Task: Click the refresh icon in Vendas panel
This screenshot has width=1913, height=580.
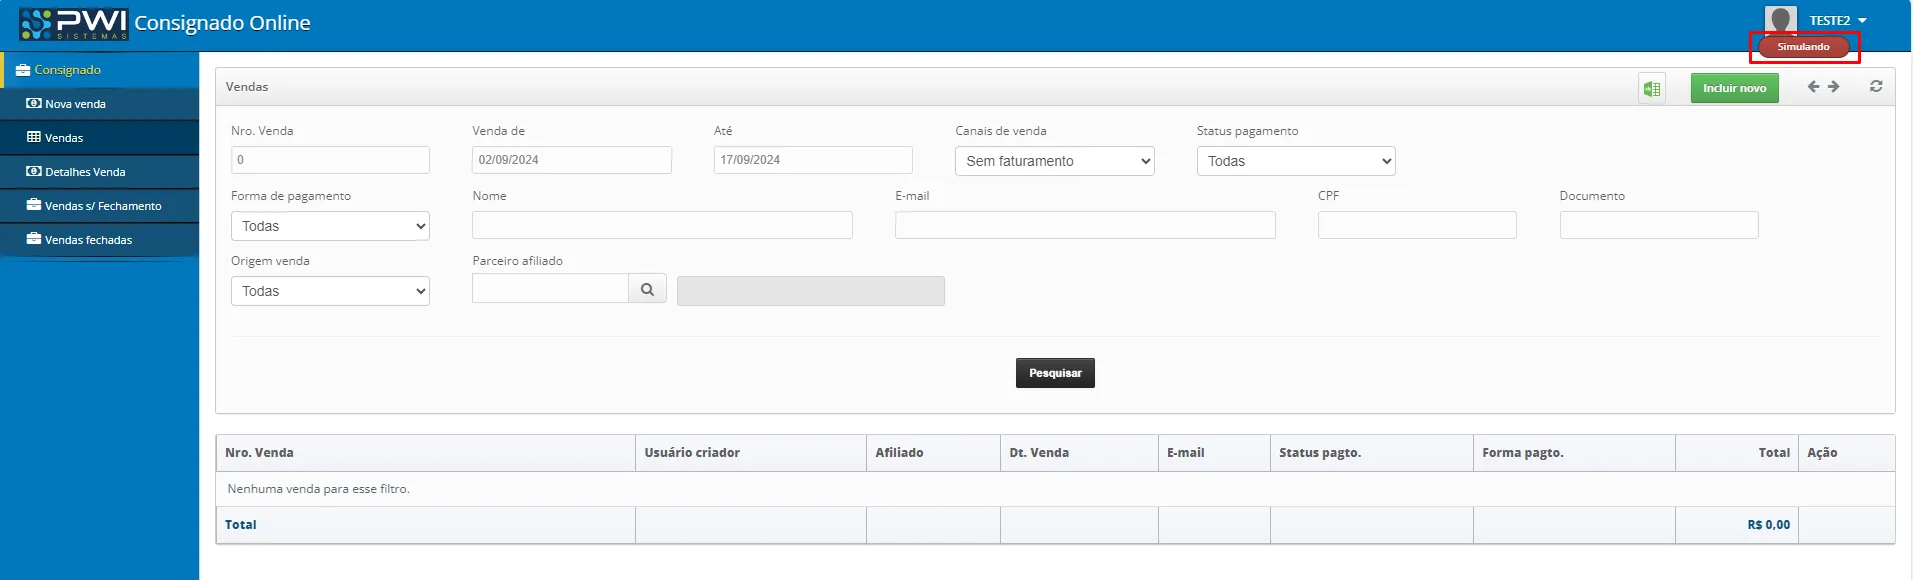Action: pyautogui.click(x=1876, y=87)
